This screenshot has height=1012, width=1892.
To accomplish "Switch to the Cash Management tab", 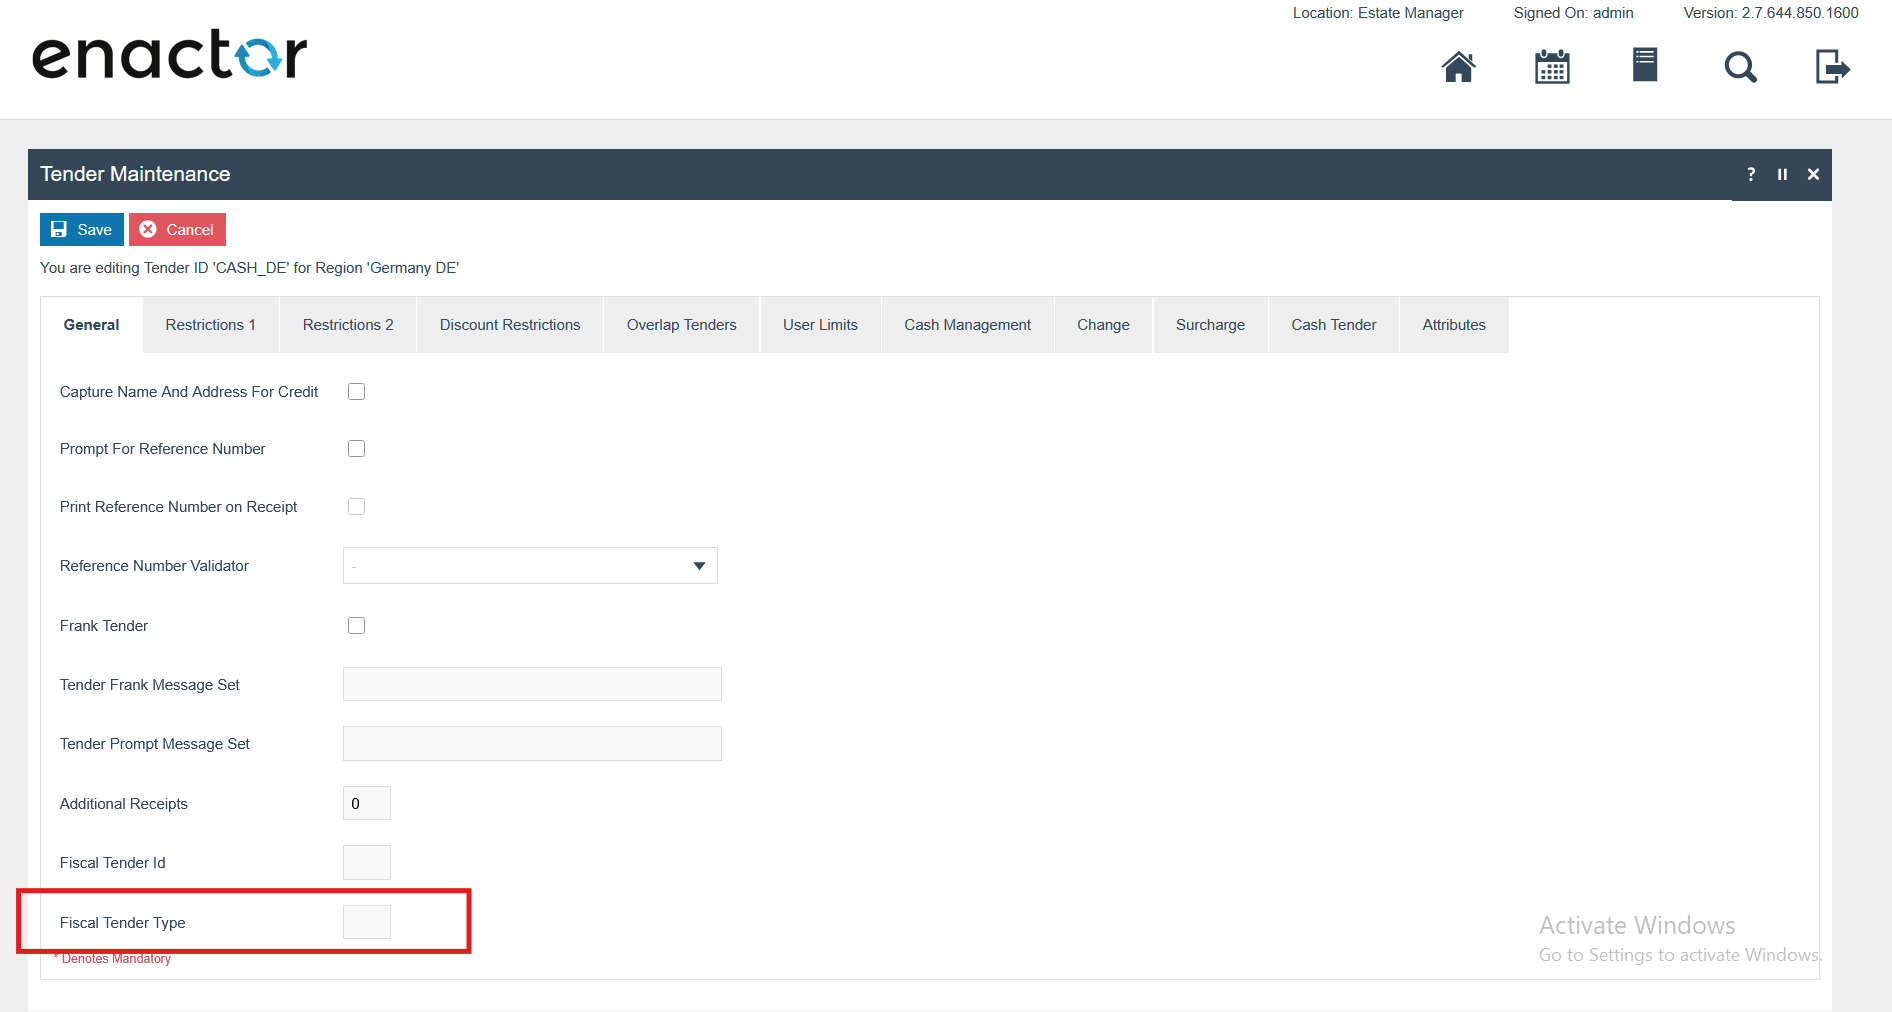I will 967,325.
